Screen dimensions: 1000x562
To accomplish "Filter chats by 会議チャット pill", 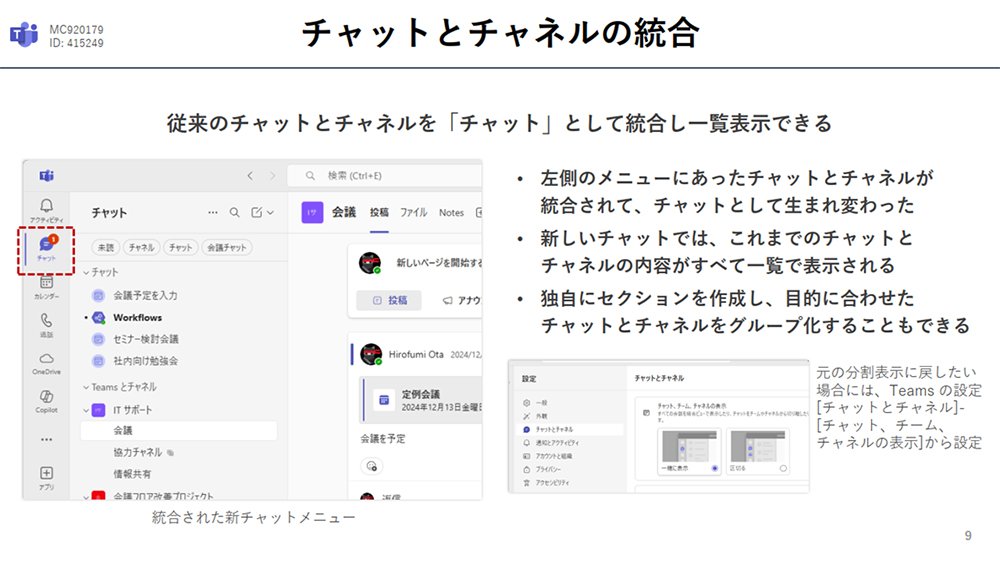I will coord(227,248).
